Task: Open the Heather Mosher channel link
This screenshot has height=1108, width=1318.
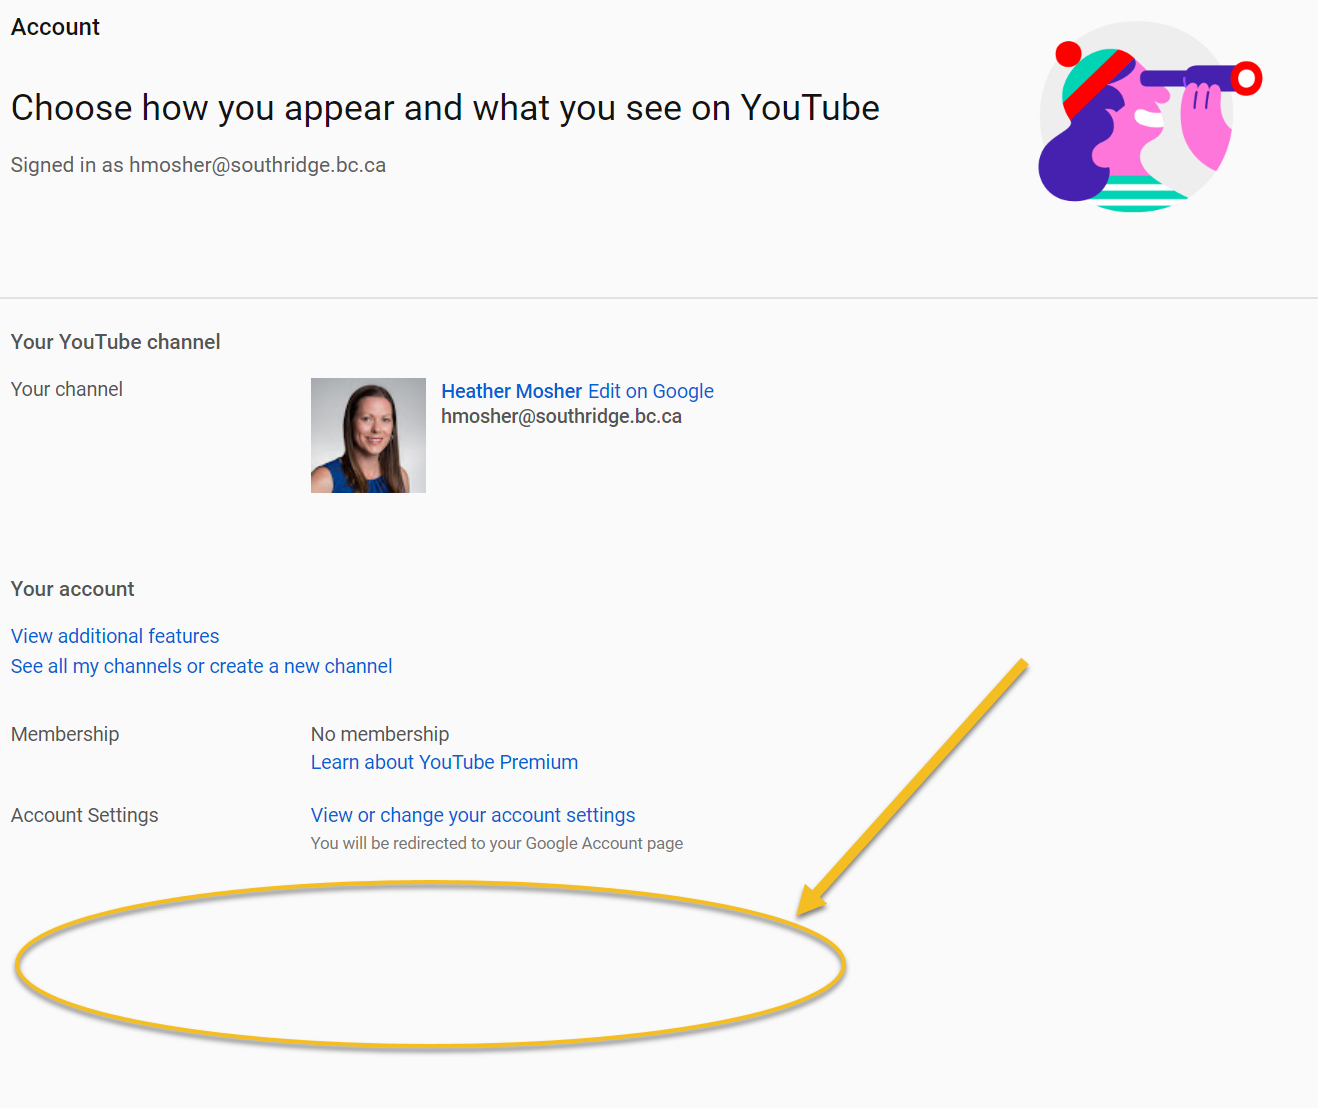Action: (511, 391)
